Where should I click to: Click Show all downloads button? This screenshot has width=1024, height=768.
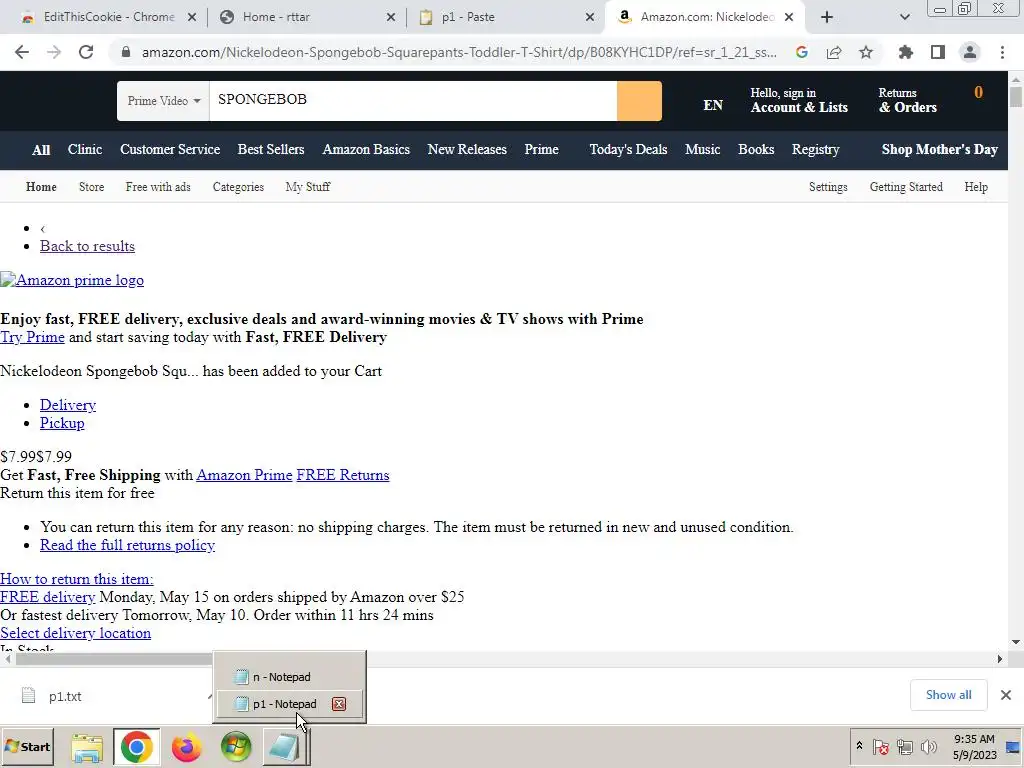point(948,695)
